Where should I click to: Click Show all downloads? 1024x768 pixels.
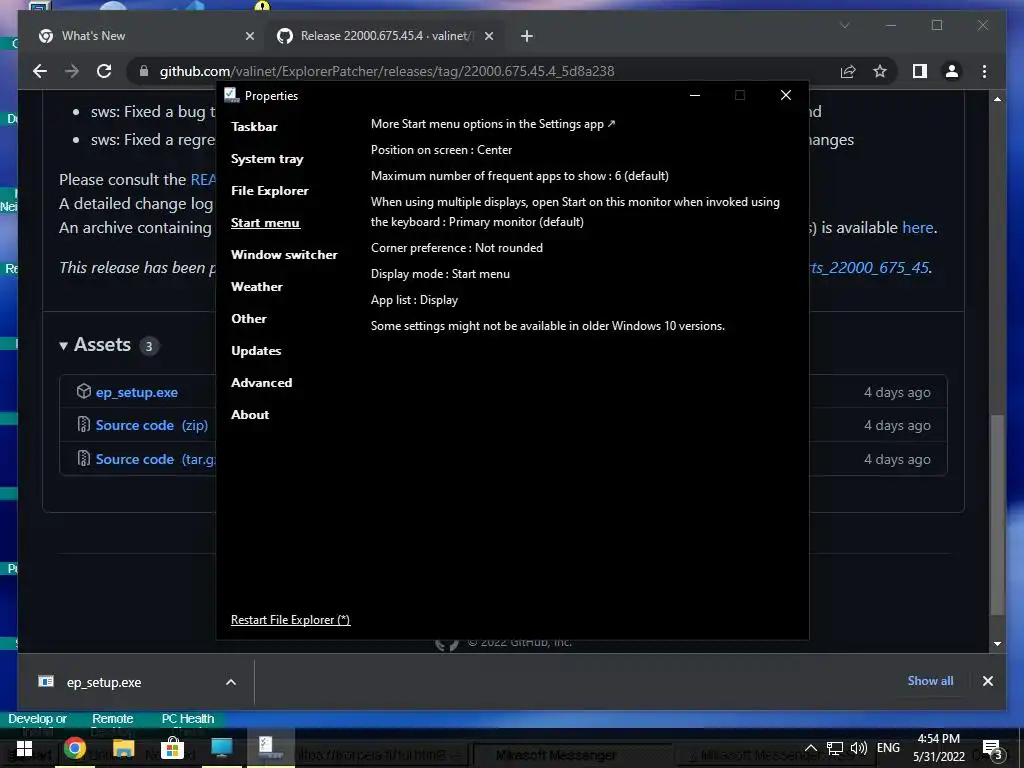click(x=930, y=681)
